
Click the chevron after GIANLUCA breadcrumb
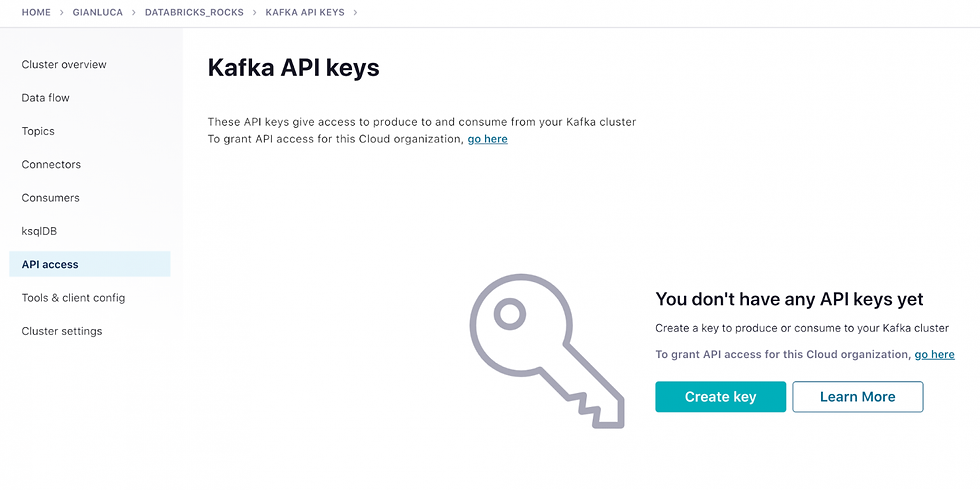[134, 12]
